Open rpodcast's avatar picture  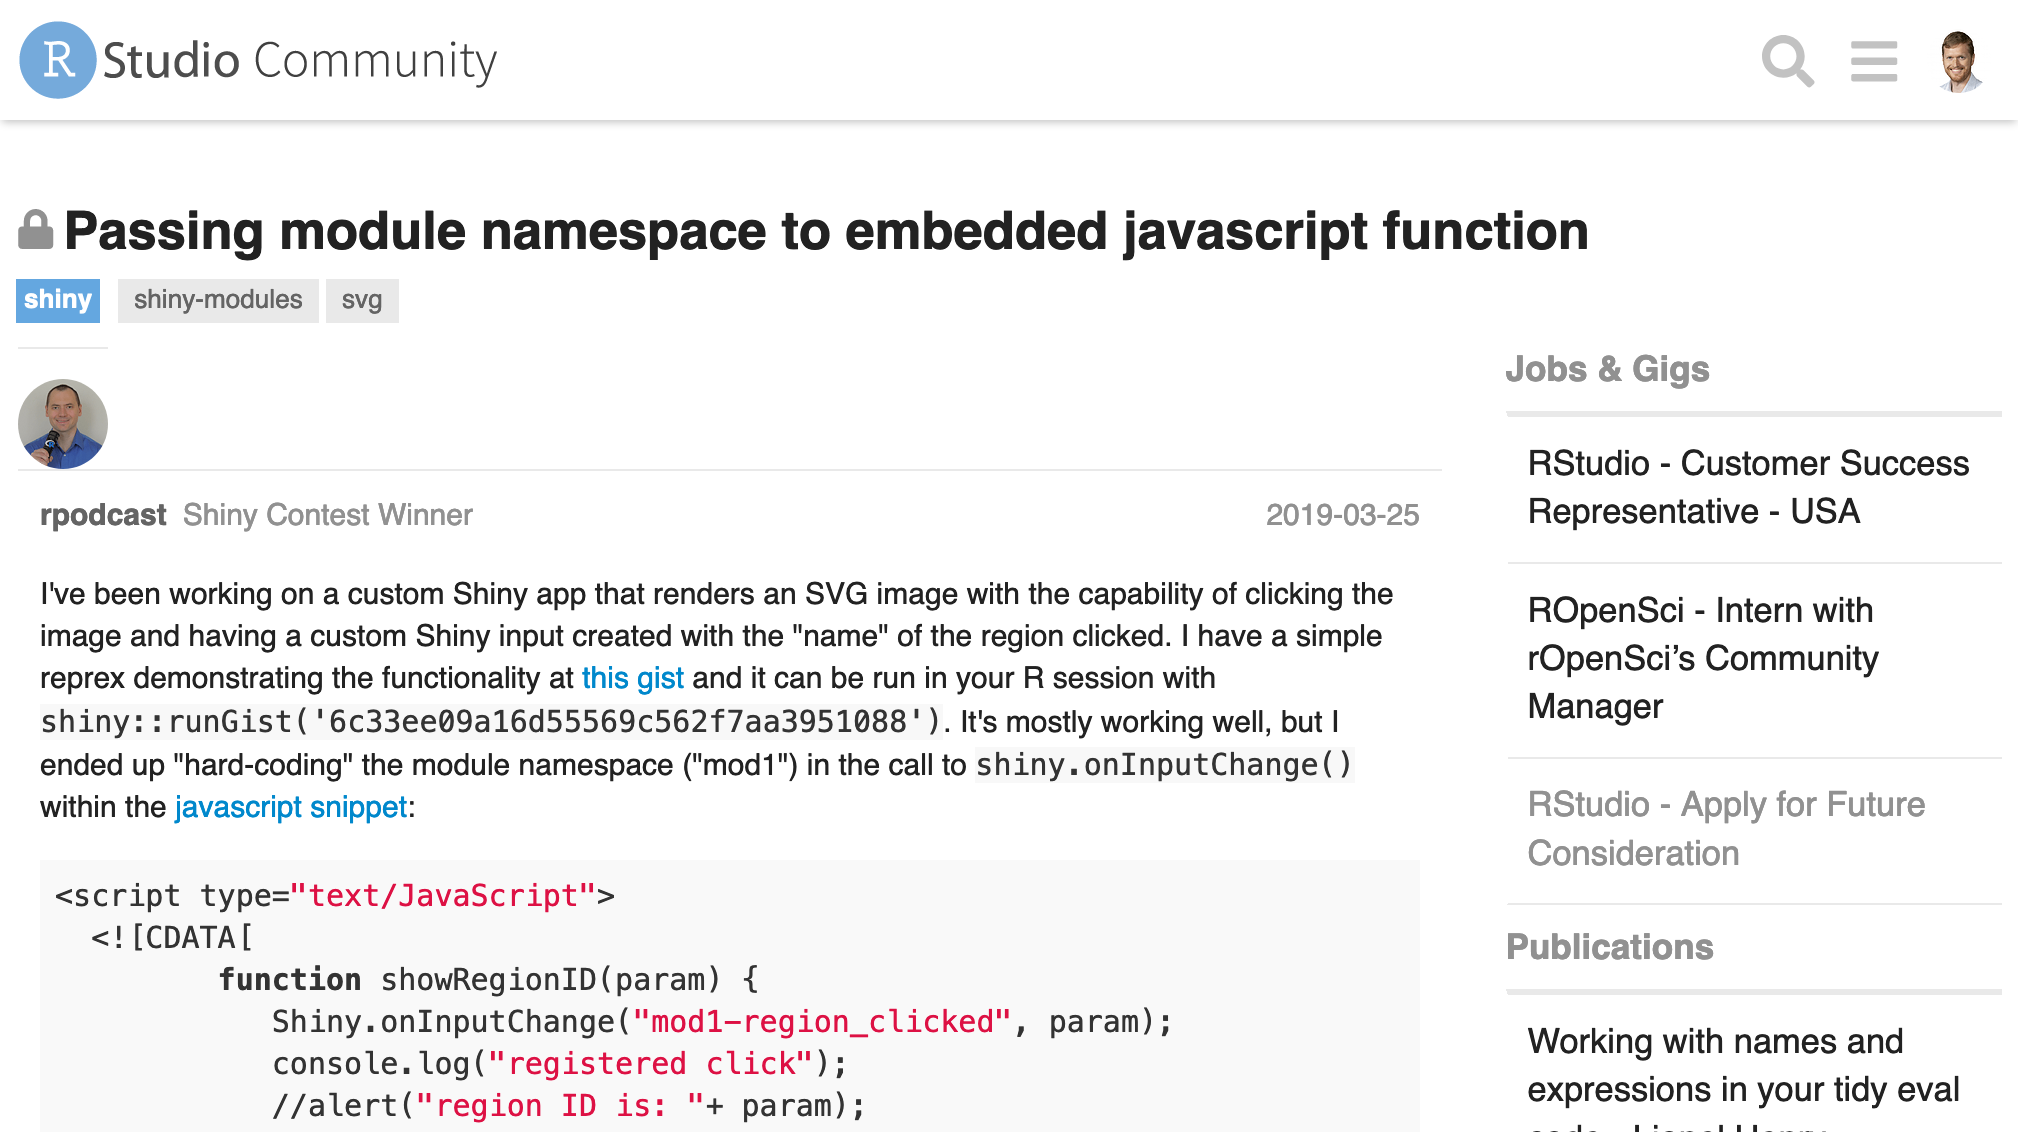tap(63, 424)
